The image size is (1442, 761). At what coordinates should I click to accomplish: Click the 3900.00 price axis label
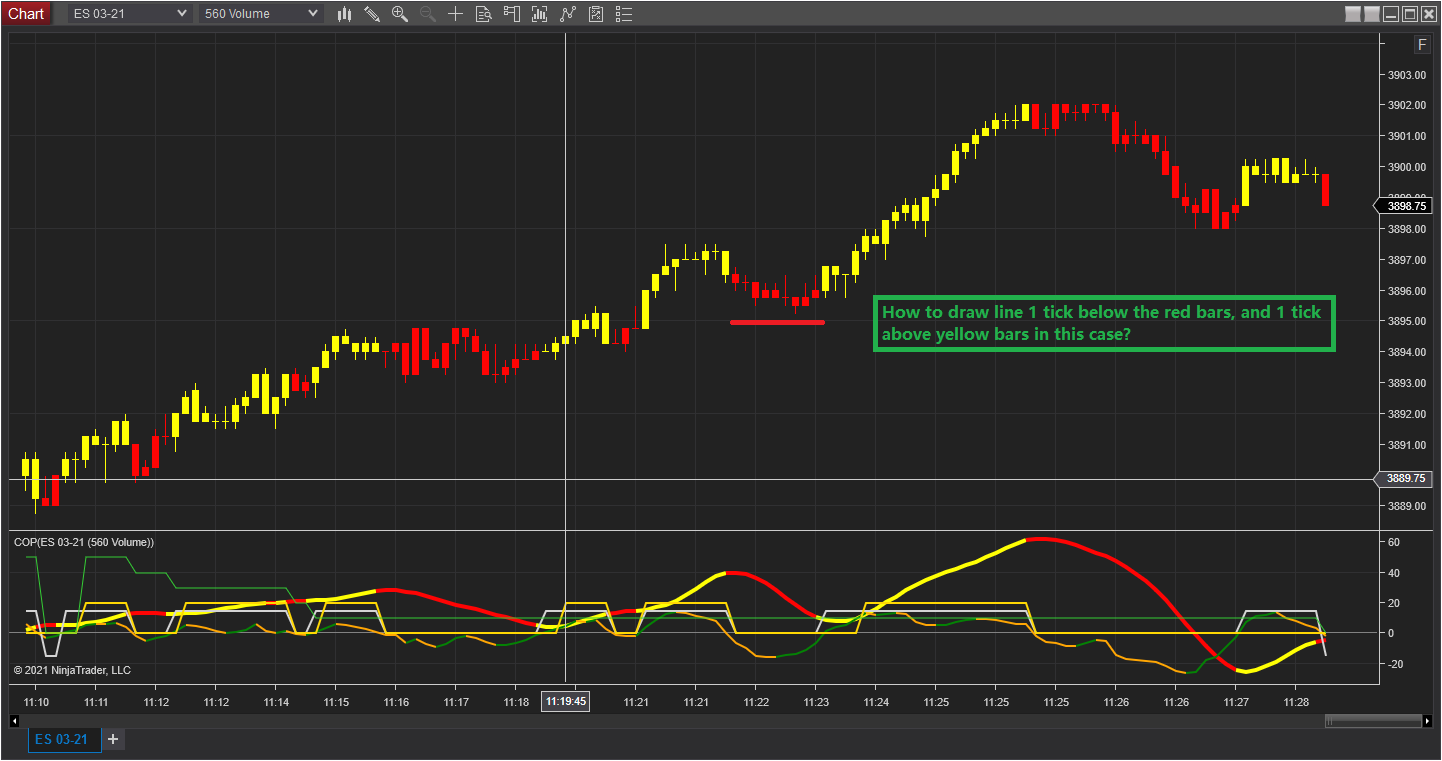click(x=1405, y=167)
